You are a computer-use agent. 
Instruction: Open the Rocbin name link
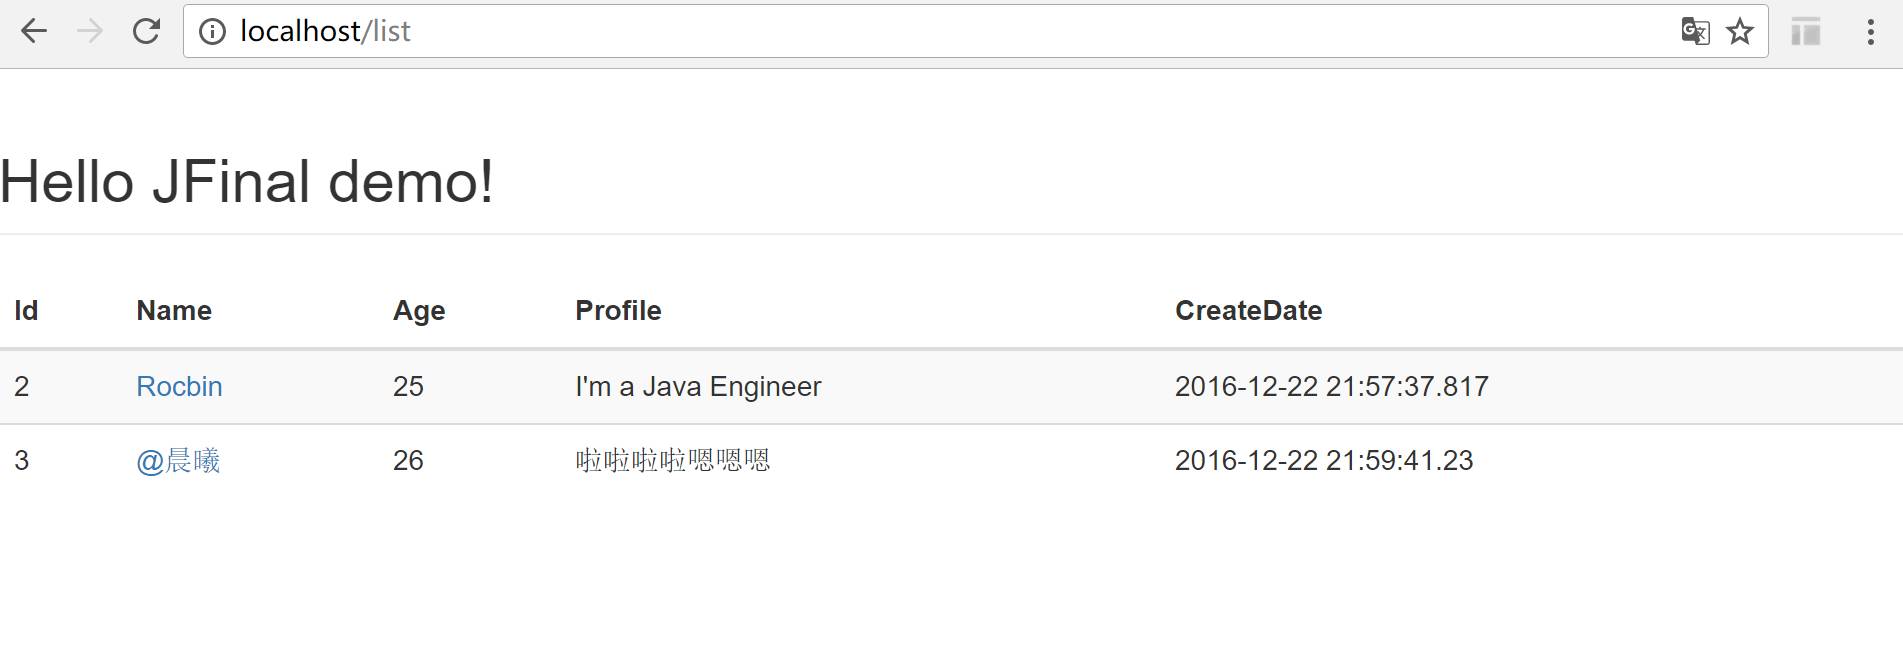[179, 386]
